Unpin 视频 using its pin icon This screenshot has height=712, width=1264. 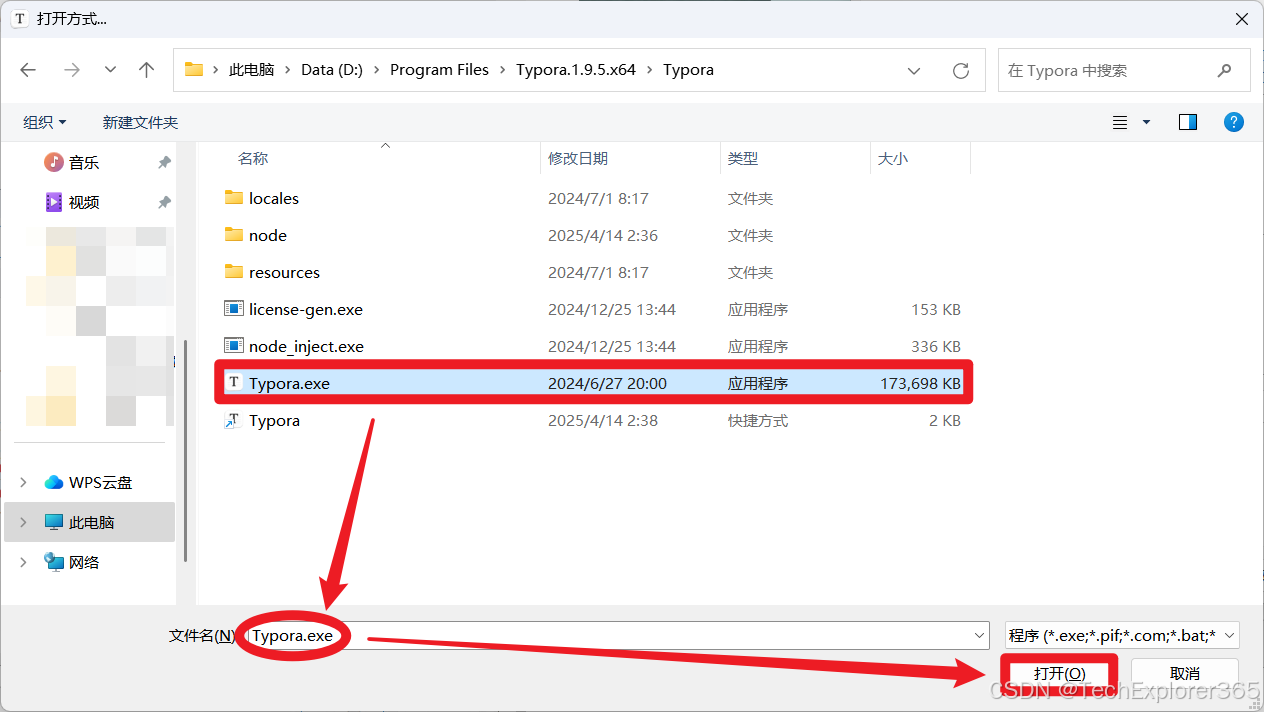(164, 202)
